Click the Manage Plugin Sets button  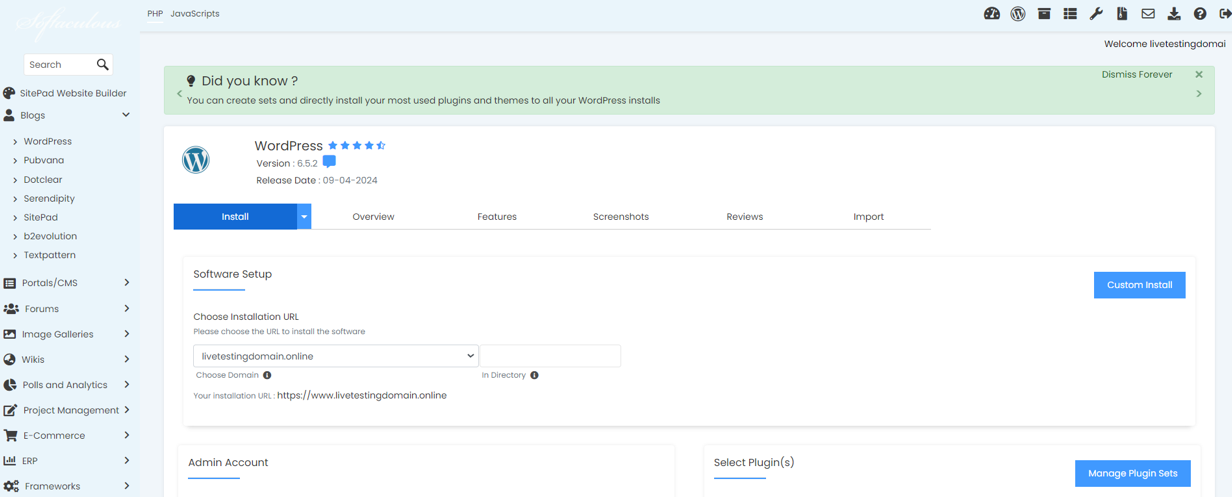[1133, 473]
